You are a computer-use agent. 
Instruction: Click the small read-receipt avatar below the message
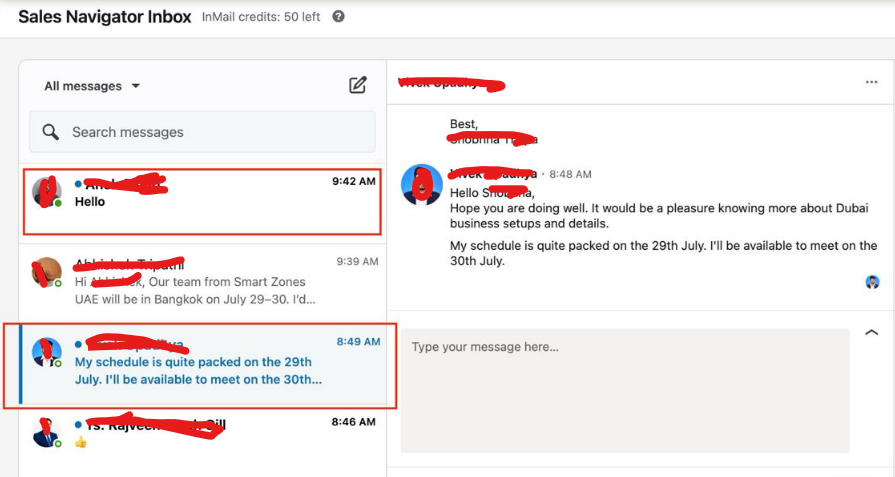tap(873, 283)
